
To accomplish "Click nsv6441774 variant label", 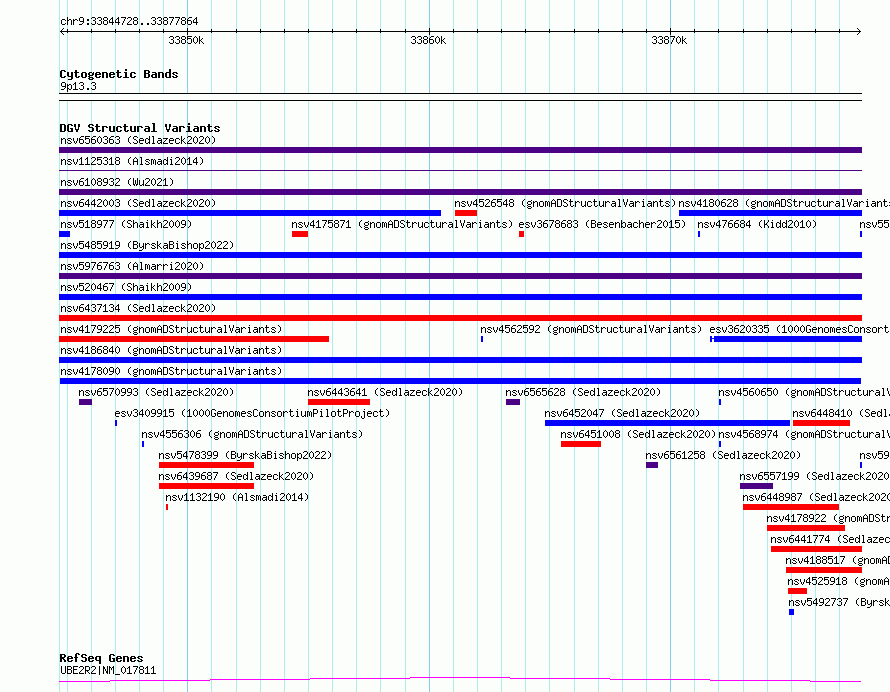I will (830, 539).
